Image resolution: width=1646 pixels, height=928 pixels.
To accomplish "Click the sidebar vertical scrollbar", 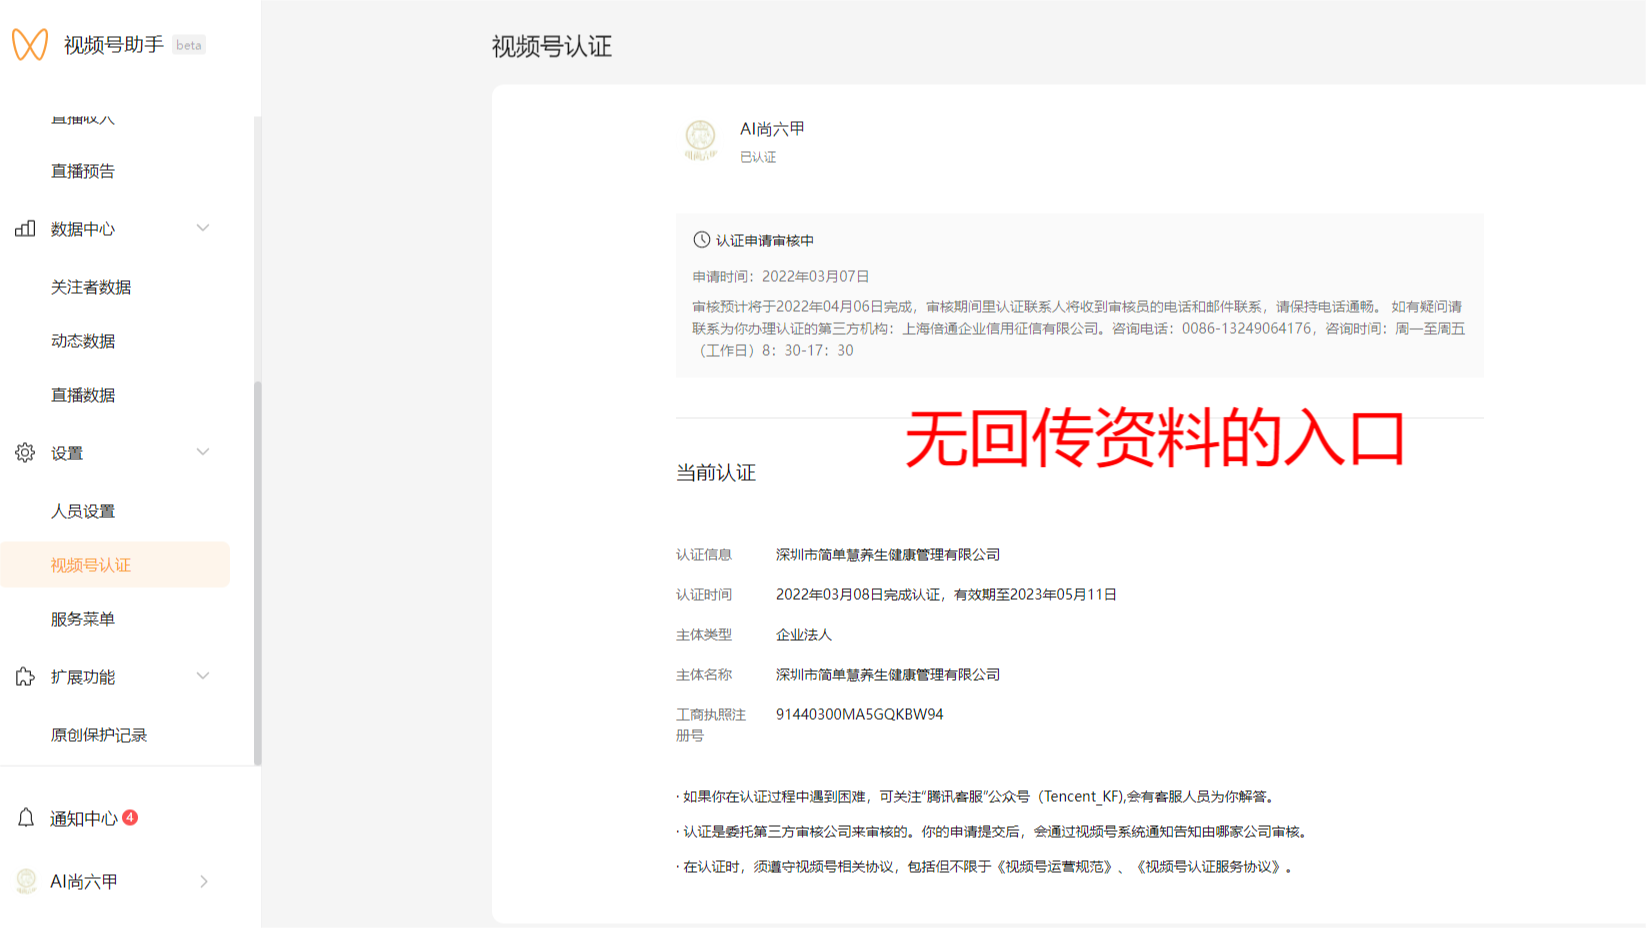I will pyautogui.click(x=258, y=573).
